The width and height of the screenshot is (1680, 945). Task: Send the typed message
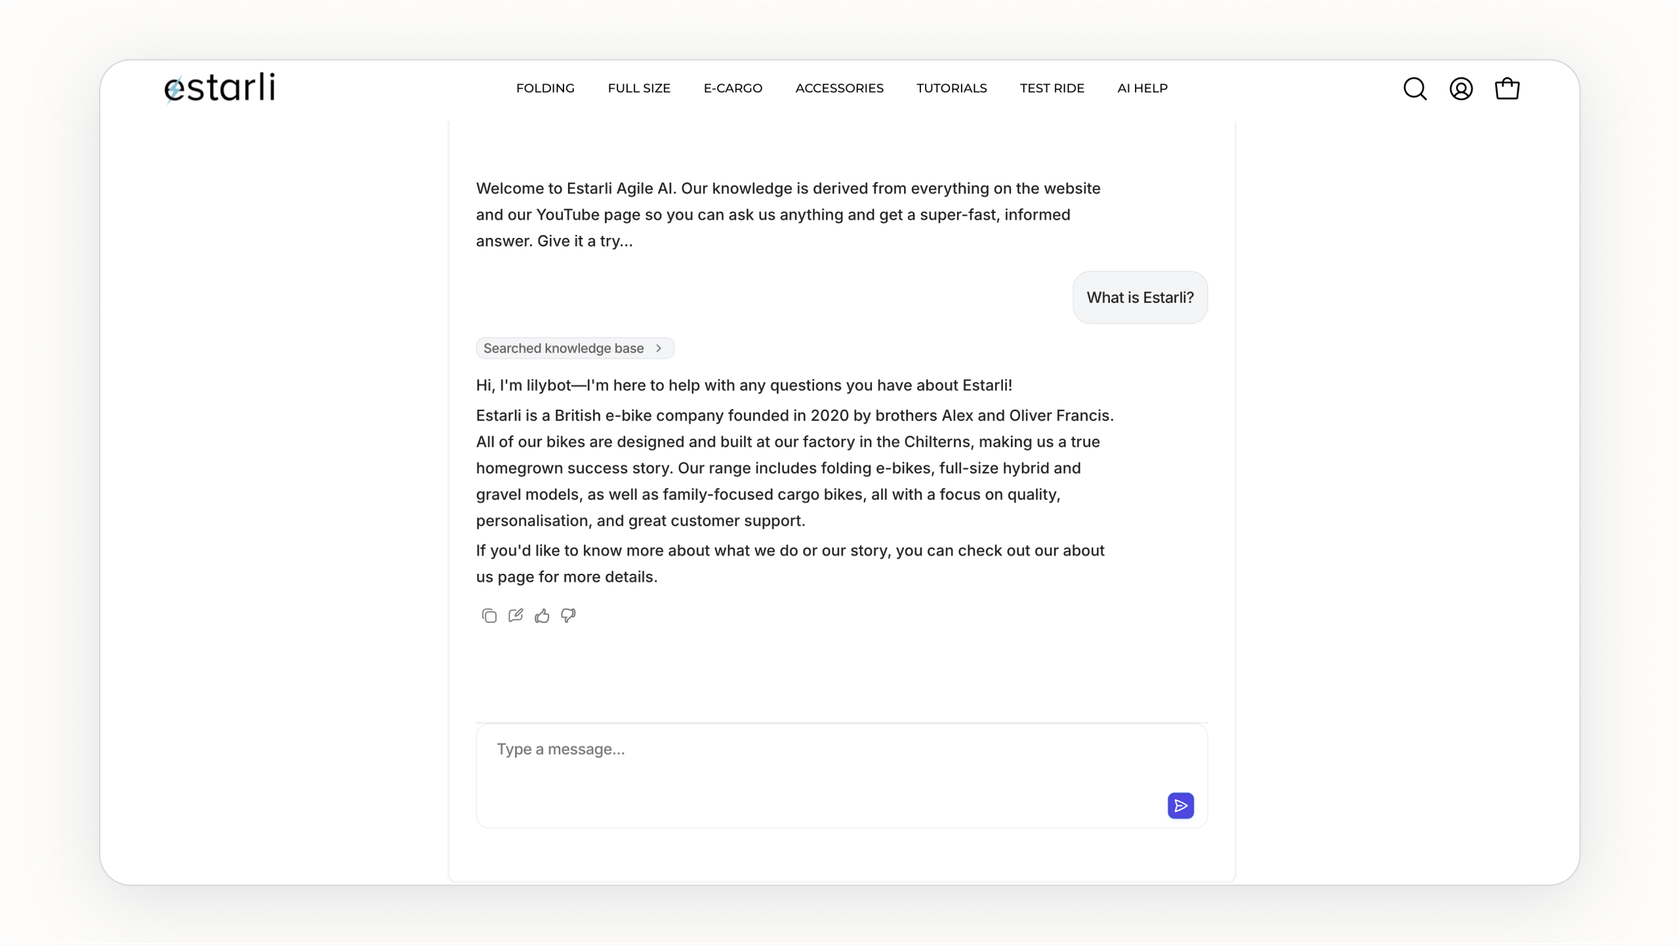pyautogui.click(x=1180, y=805)
